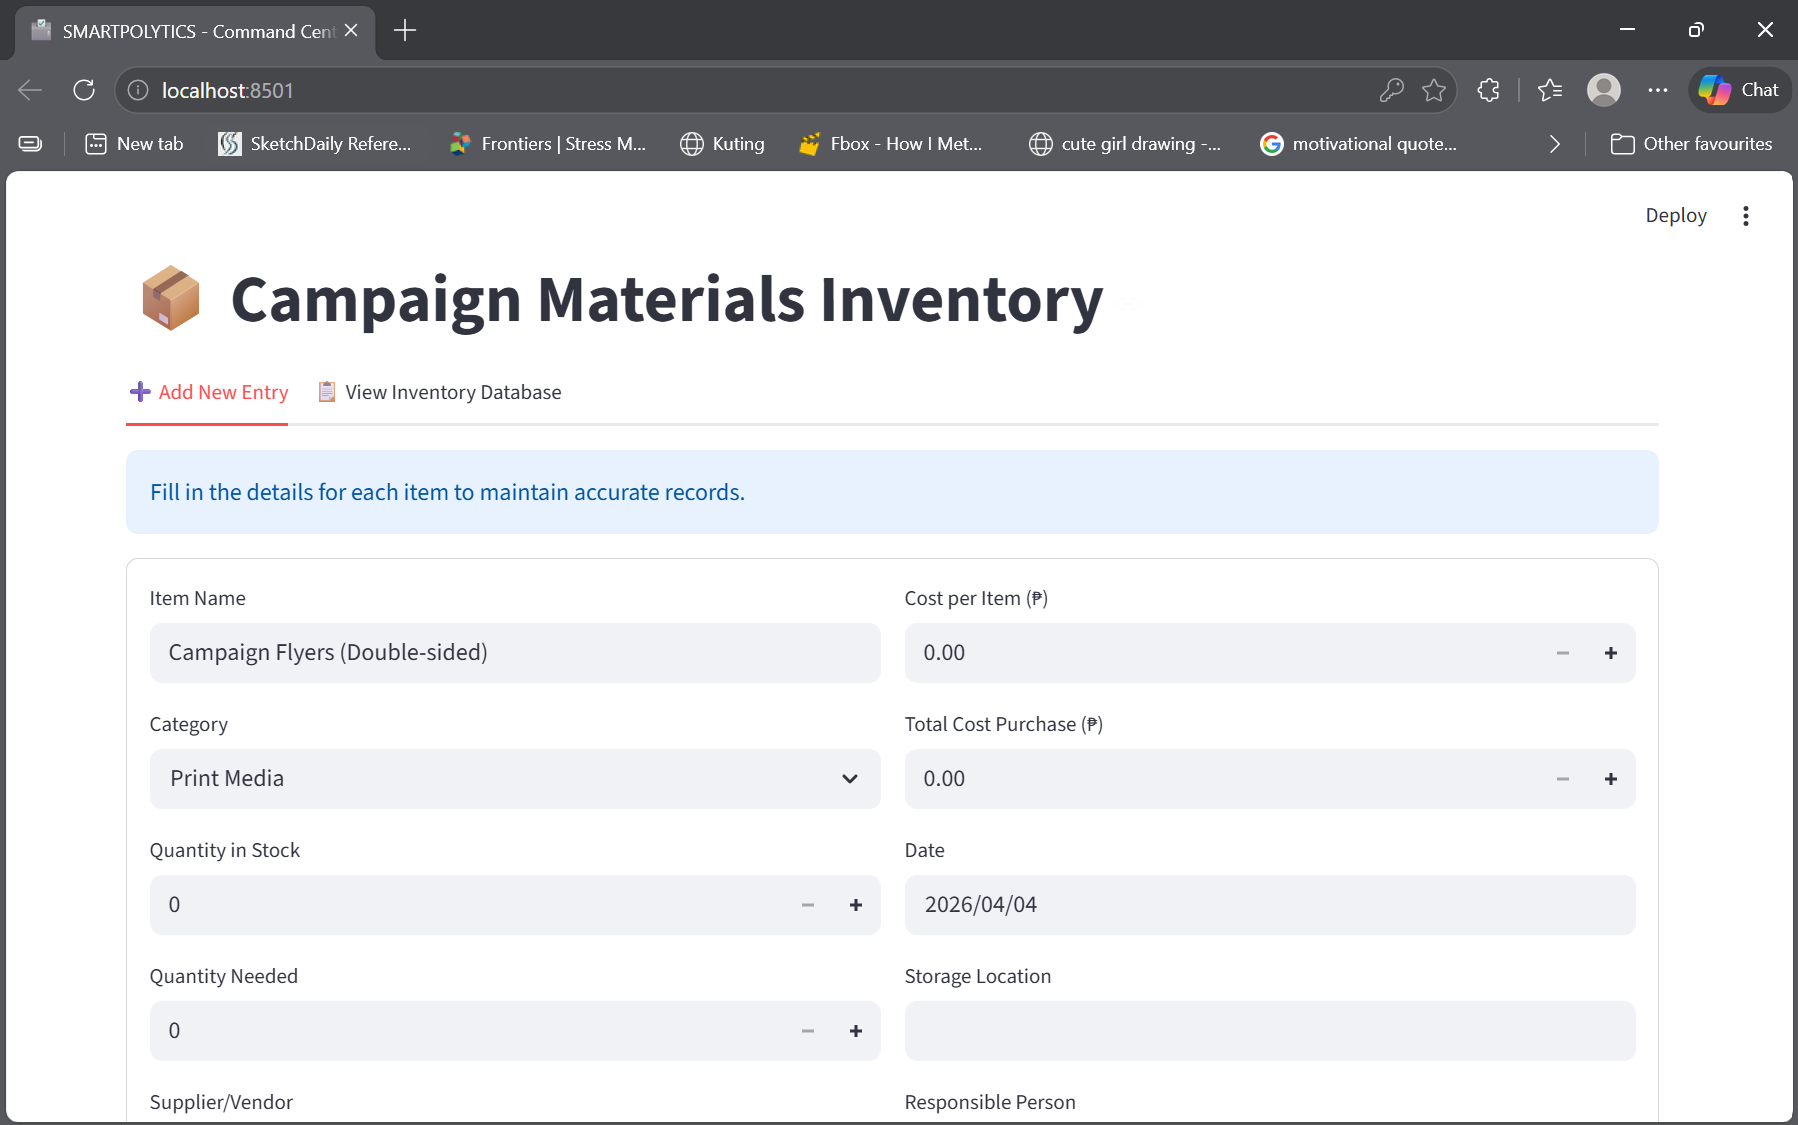Viewport: 1798px width, 1125px height.
Task: Select the Add New Entry tab
Action: tap(207, 392)
